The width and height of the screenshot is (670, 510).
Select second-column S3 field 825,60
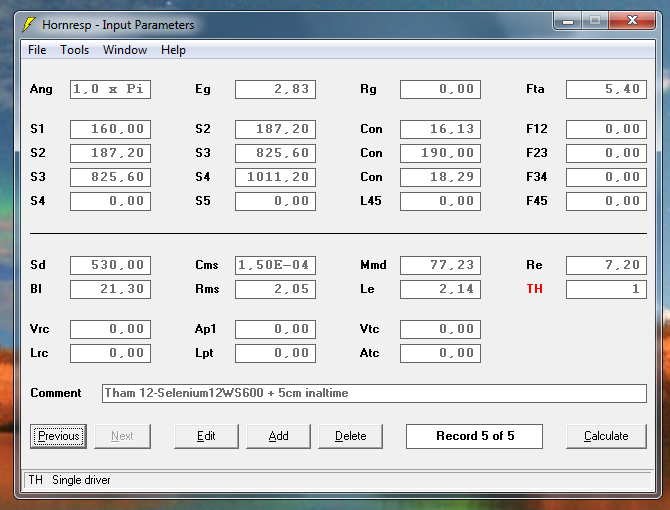[275, 153]
